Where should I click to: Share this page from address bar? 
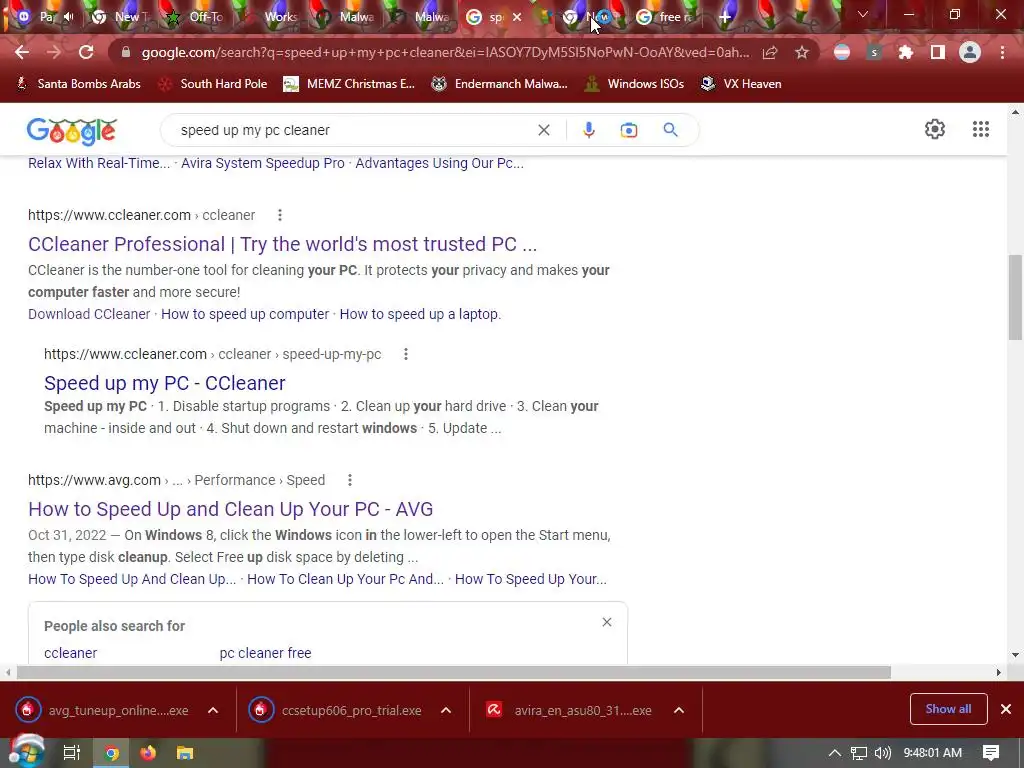coord(770,52)
